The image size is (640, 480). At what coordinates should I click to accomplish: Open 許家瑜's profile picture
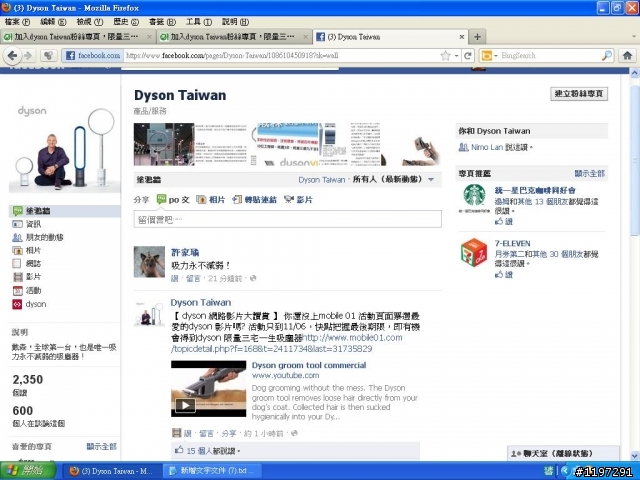149,262
